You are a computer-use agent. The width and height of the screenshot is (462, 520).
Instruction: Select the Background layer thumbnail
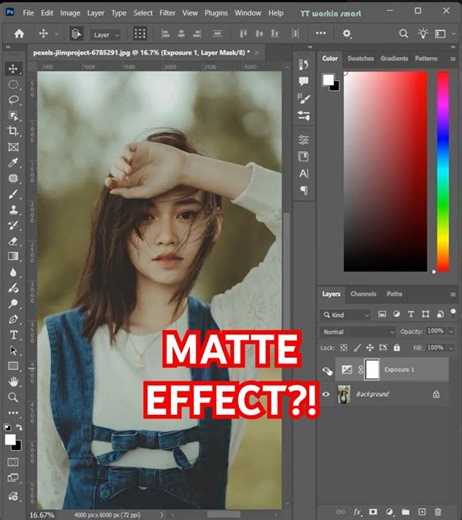click(x=344, y=394)
